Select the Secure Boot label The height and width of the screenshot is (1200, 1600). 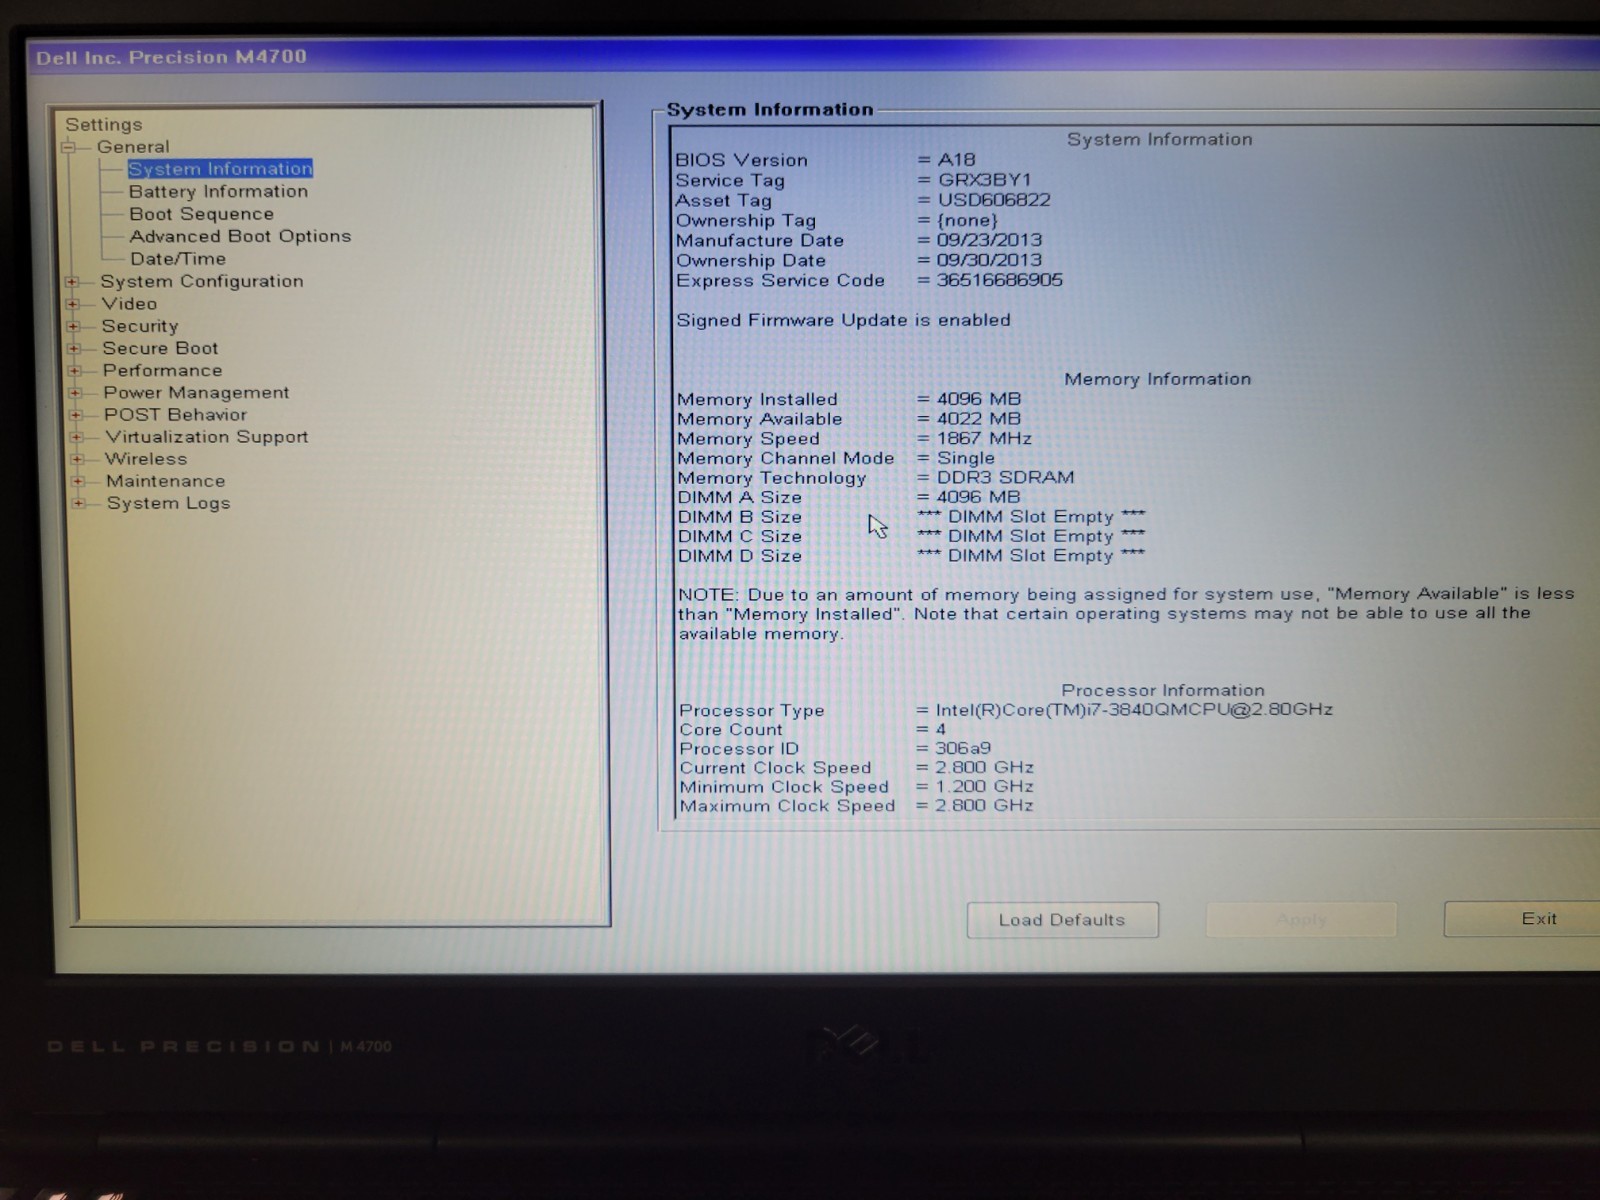point(160,348)
